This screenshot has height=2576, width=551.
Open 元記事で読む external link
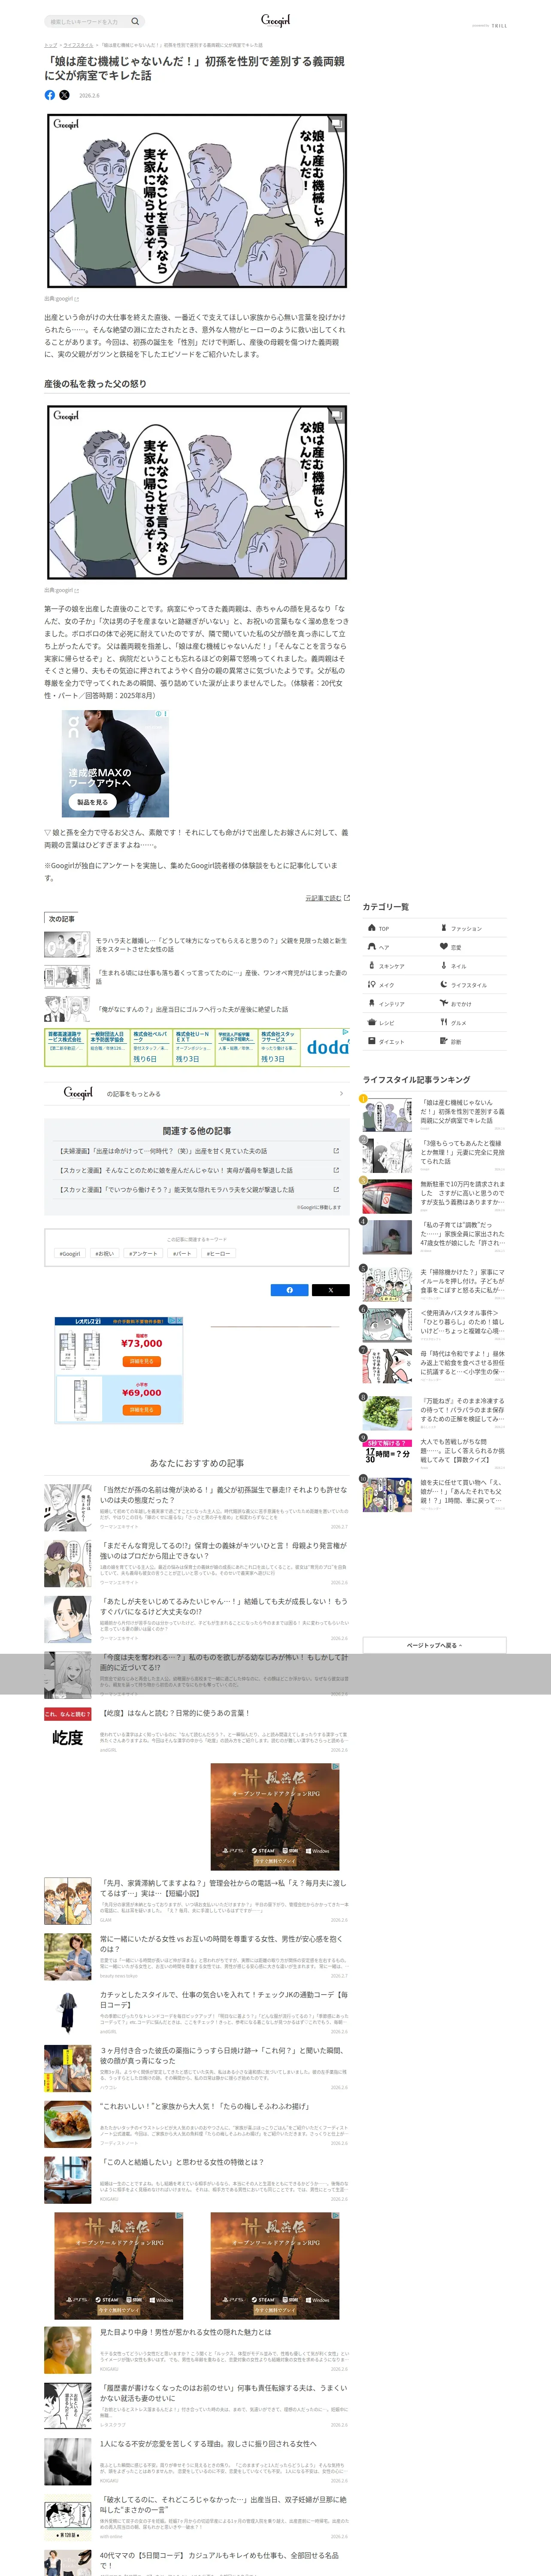tap(327, 898)
